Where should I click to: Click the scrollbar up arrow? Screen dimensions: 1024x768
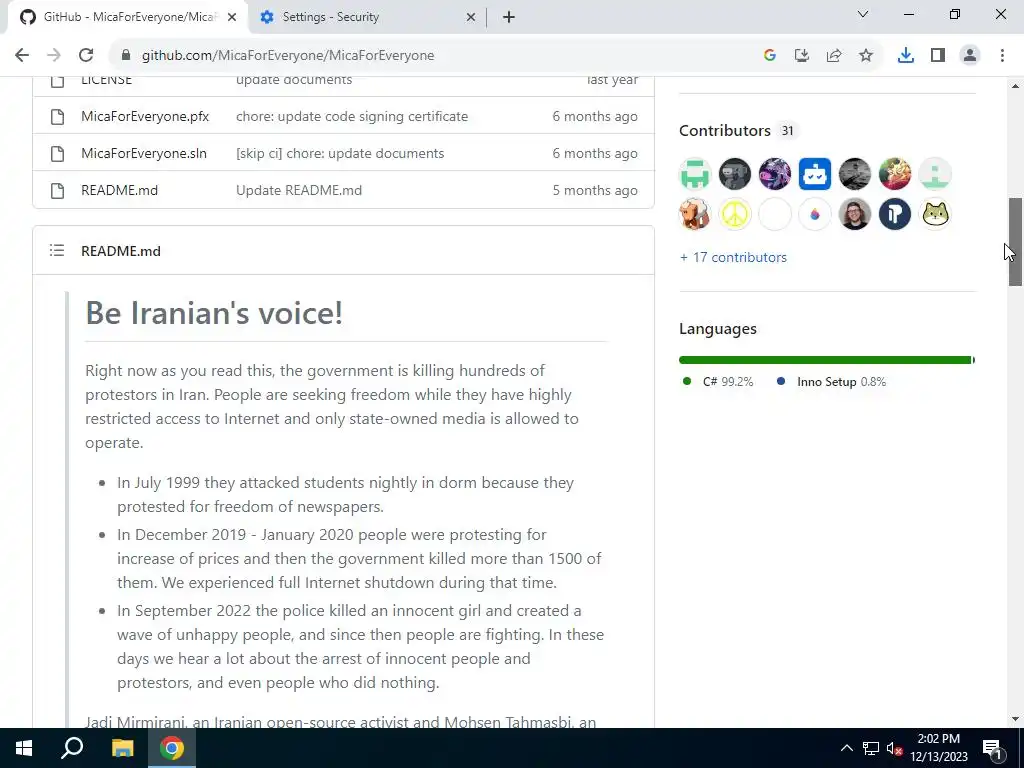(x=1015, y=86)
